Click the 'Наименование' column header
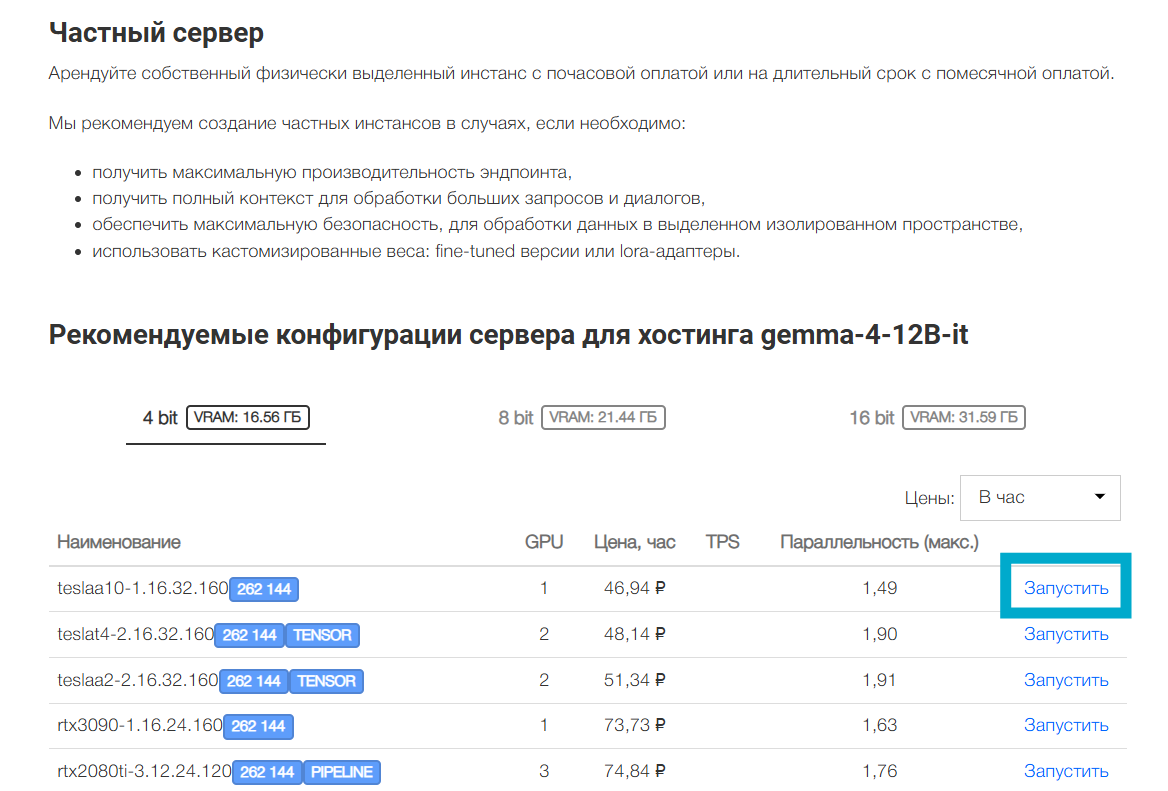 [118, 542]
